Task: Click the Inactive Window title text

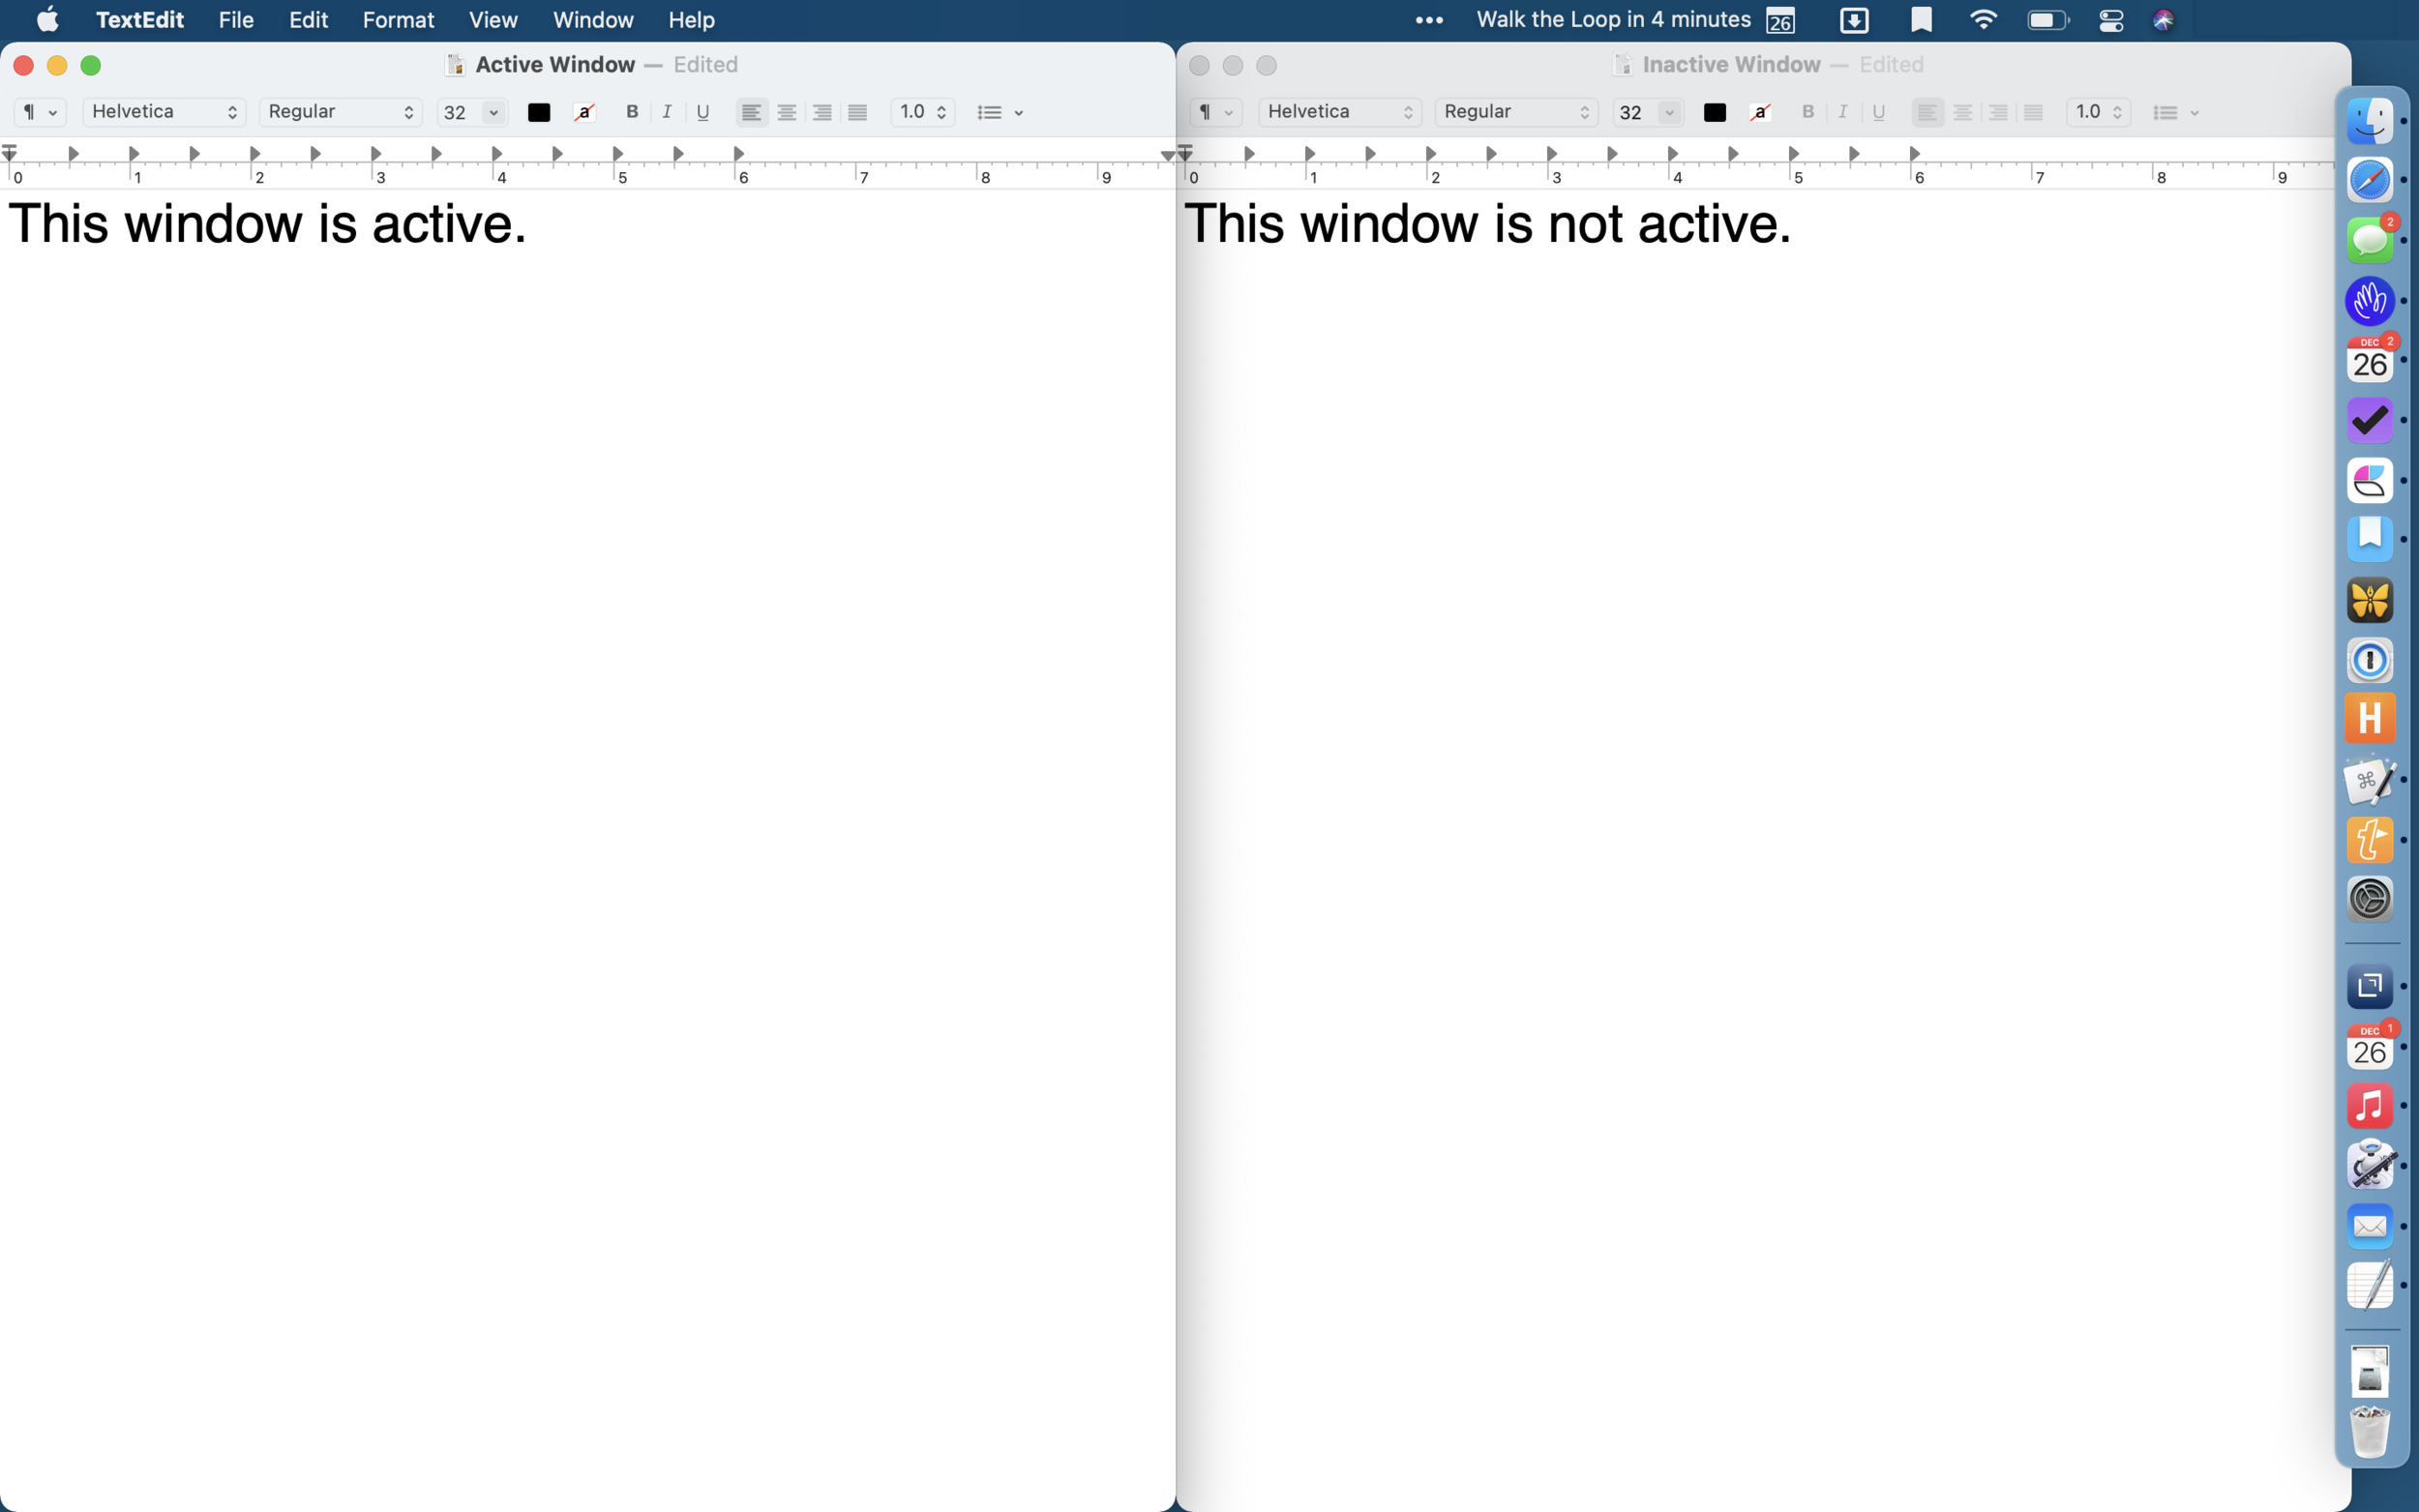Action: click(x=1730, y=65)
